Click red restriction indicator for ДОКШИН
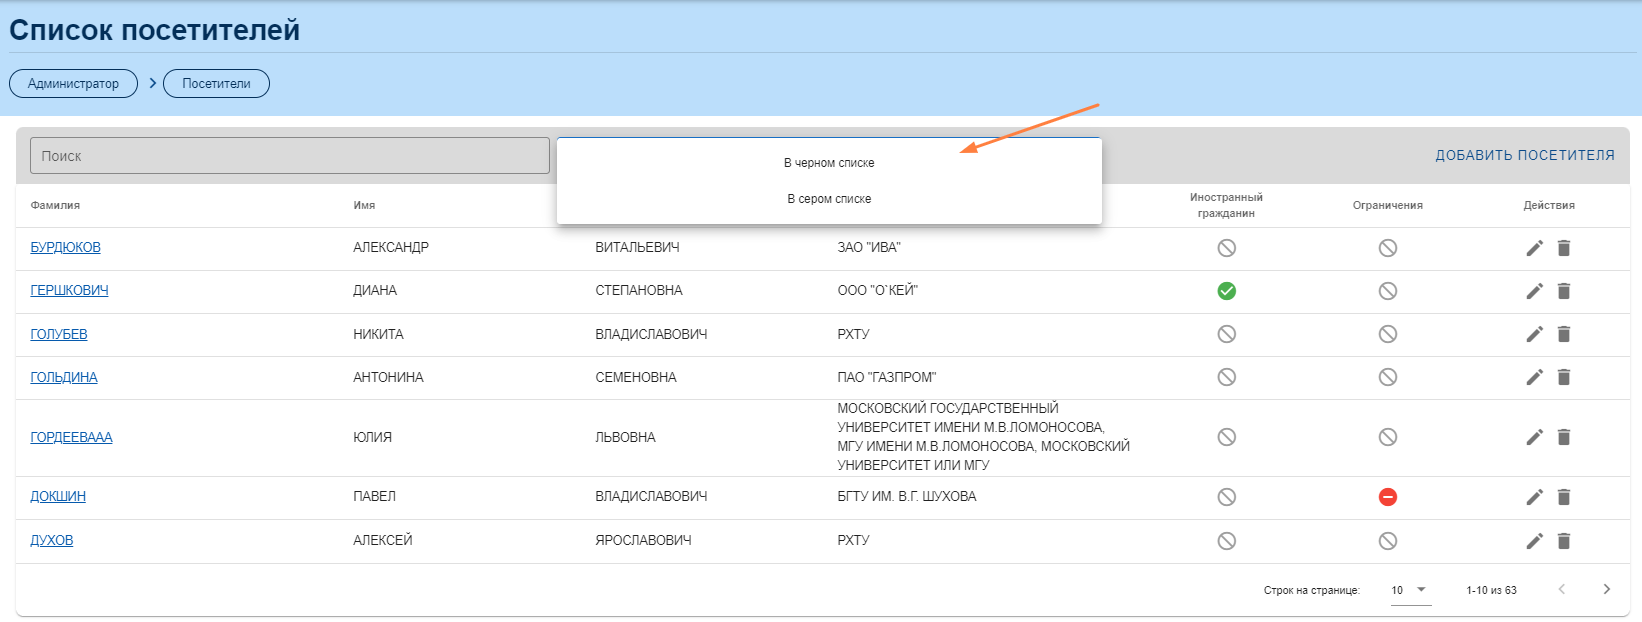The height and width of the screenshot is (622, 1642). pyautogui.click(x=1387, y=497)
